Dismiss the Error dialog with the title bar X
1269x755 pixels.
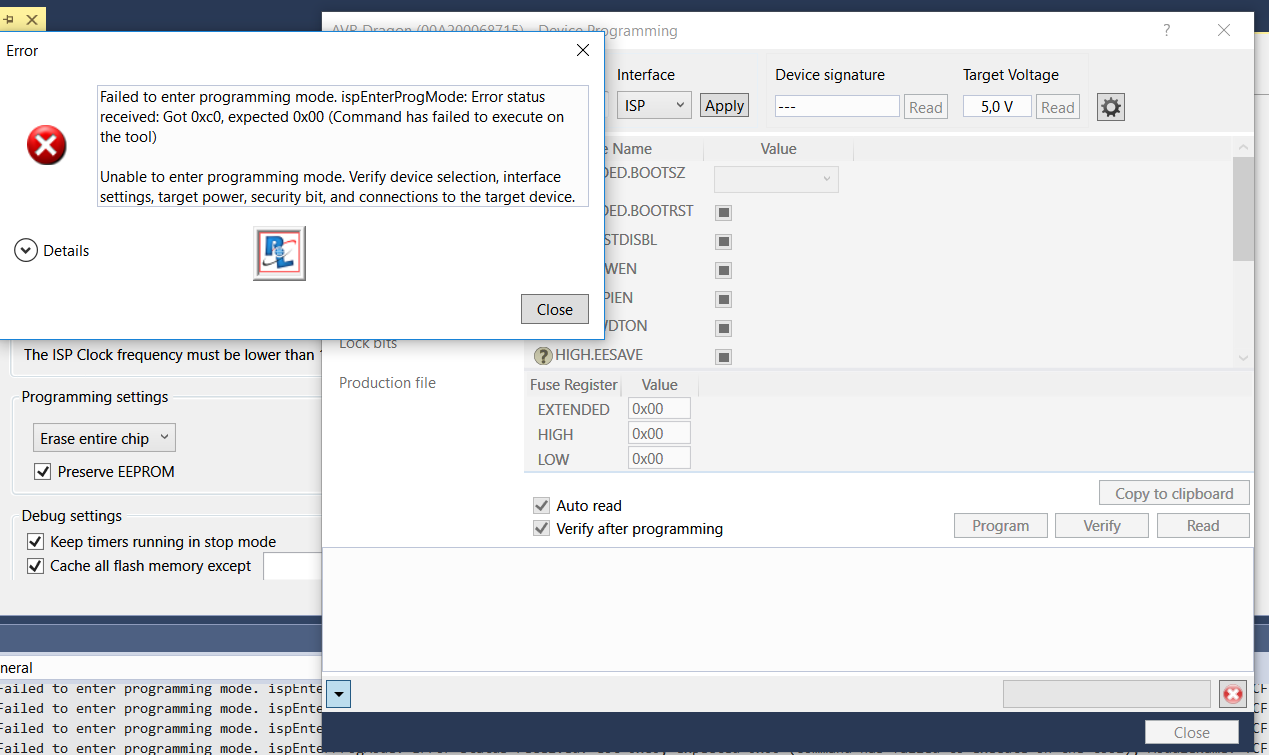pyautogui.click(x=583, y=50)
